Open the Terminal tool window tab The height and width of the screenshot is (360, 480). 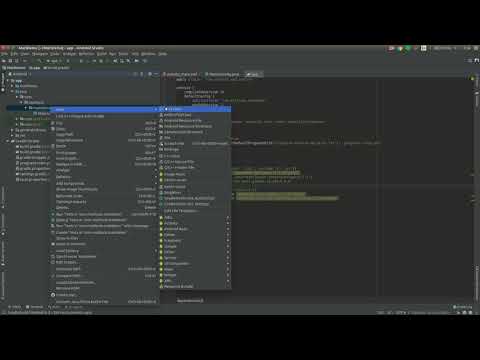pos(35,307)
